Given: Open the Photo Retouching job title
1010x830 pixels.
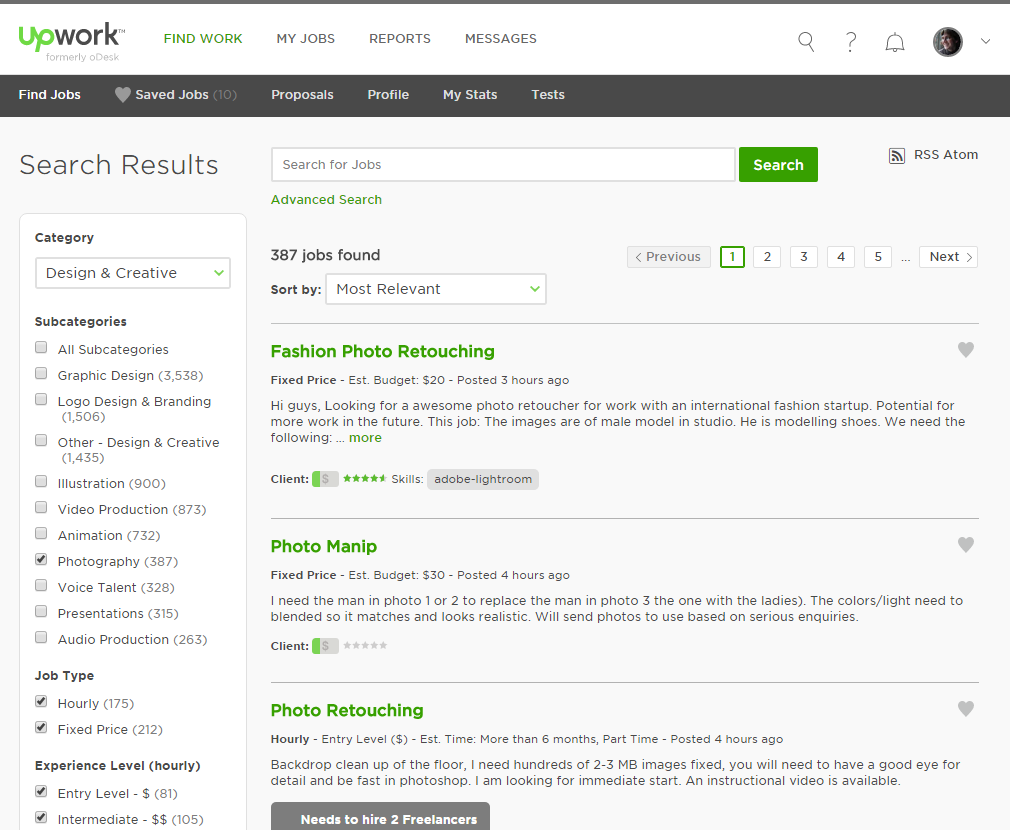Looking at the screenshot, I should click(347, 711).
